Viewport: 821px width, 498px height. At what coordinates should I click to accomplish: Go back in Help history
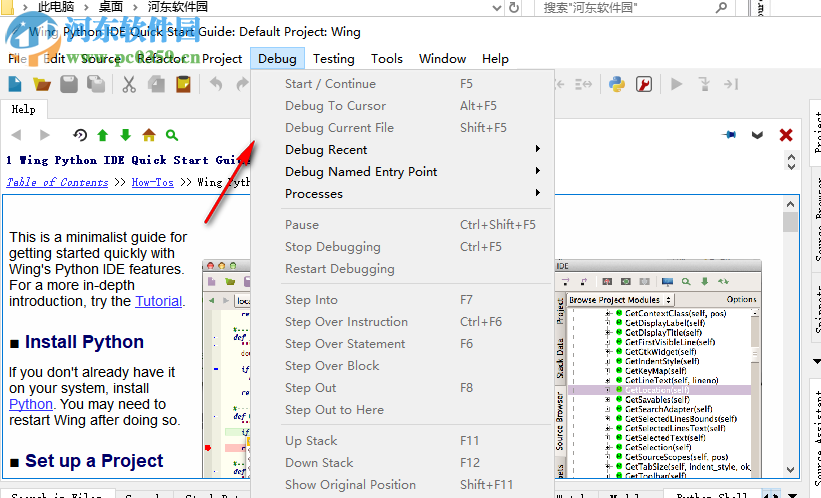(x=16, y=135)
